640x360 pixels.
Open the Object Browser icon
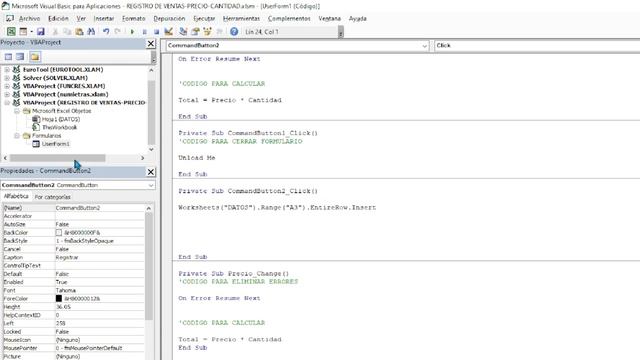tap(207, 31)
